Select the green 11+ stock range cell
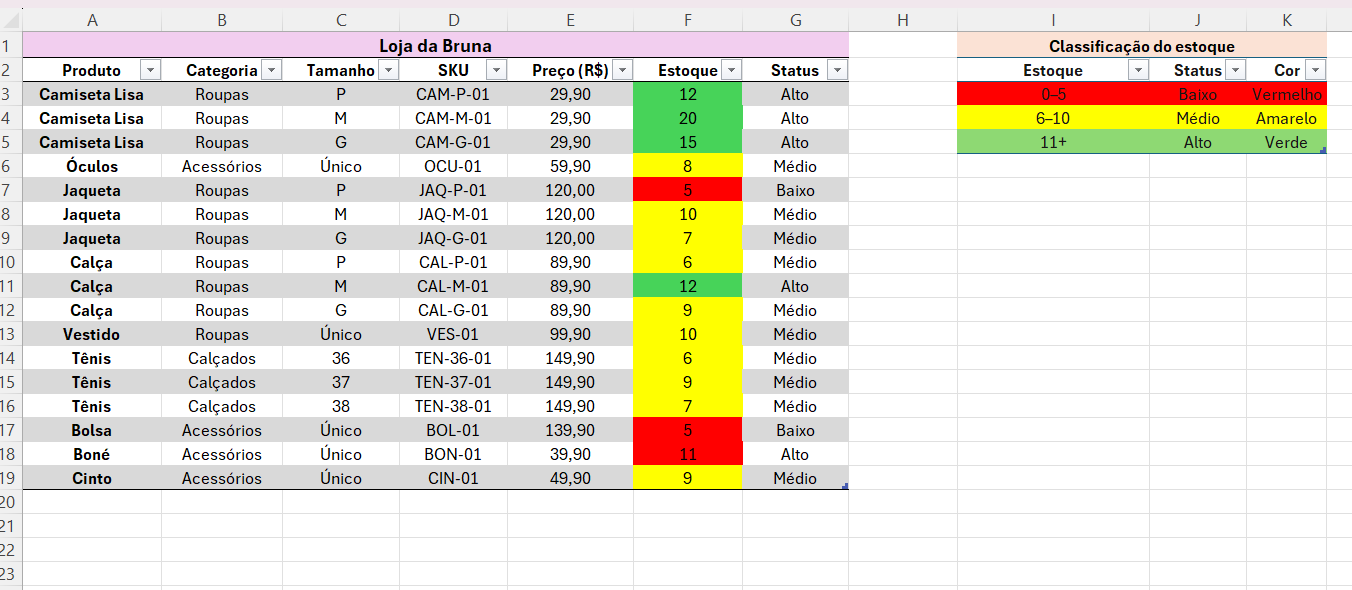The width and height of the screenshot is (1352, 590). (x=1053, y=142)
